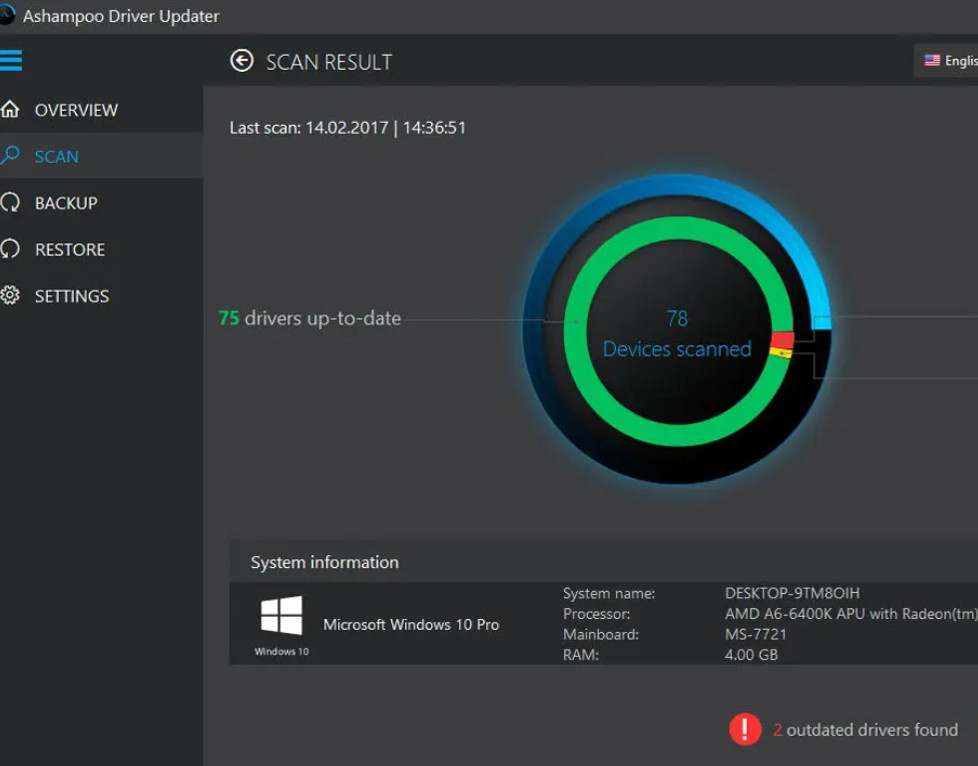Click the Last scan date and time
This screenshot has width=978, height=766.
click(347, 128)
